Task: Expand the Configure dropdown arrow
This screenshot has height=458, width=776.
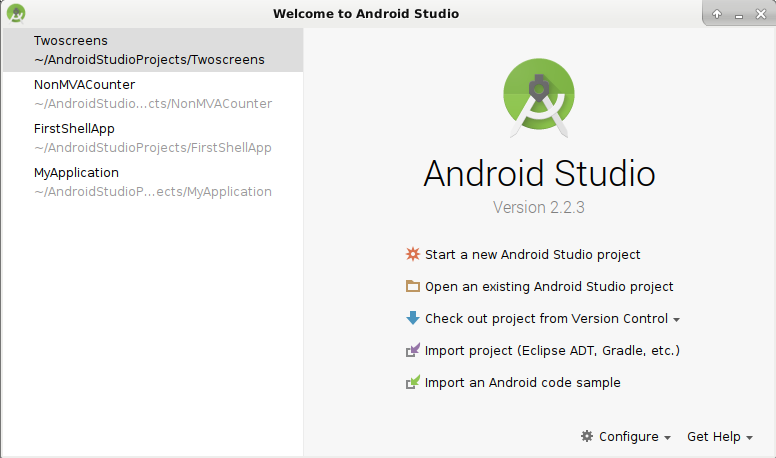Action: [x=667, y=438]
